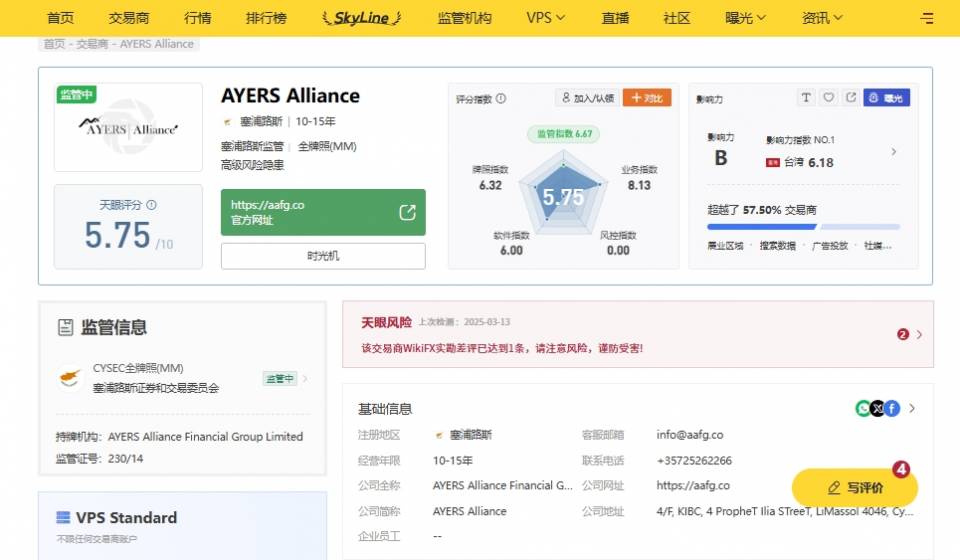
Task: Expand the 曝光 dropdown menu
Action: [745, 18]
